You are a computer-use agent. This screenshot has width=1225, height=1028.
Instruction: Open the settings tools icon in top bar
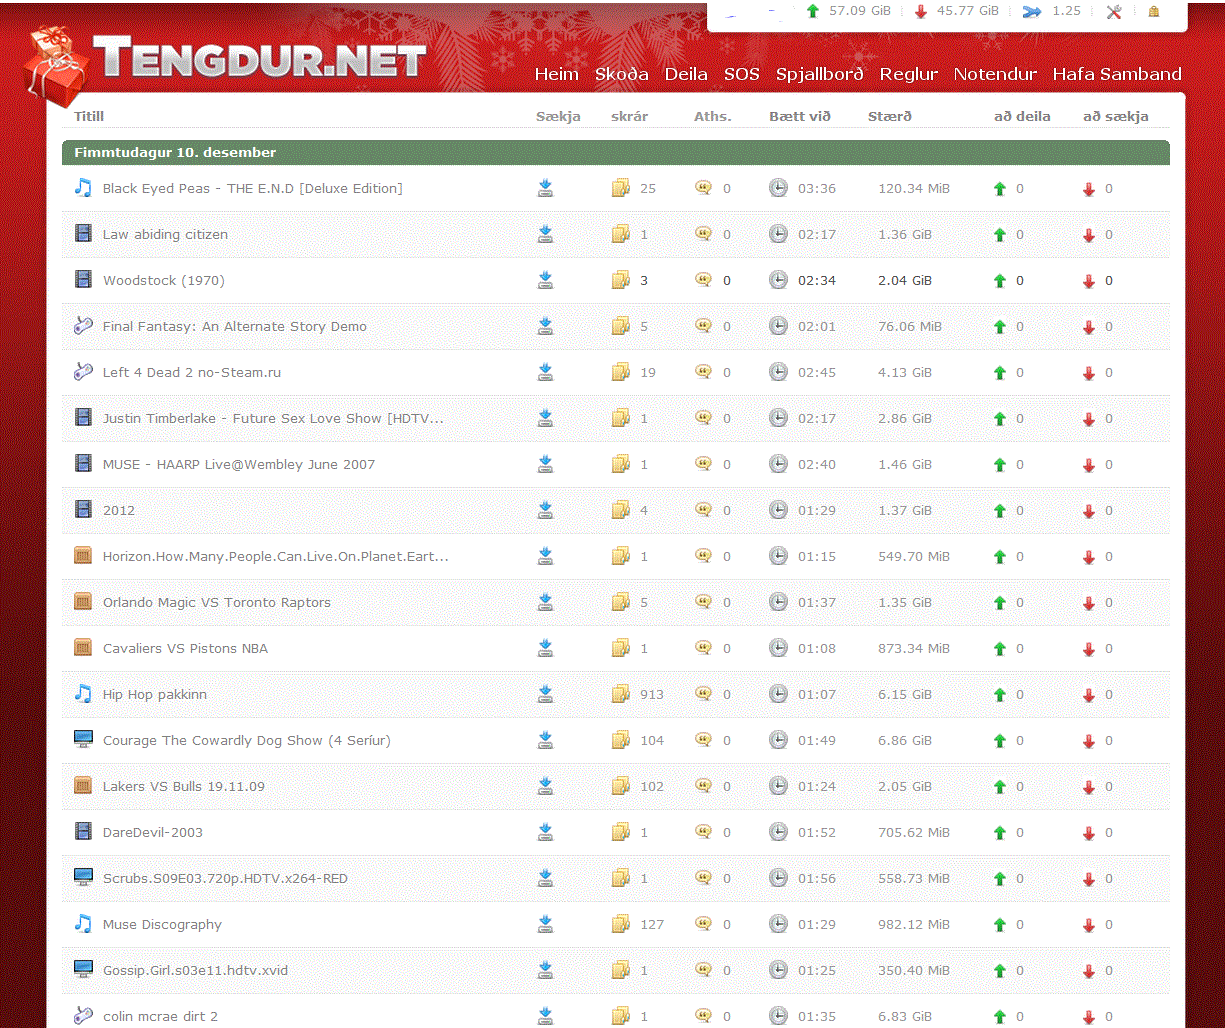coord(1114,12)
